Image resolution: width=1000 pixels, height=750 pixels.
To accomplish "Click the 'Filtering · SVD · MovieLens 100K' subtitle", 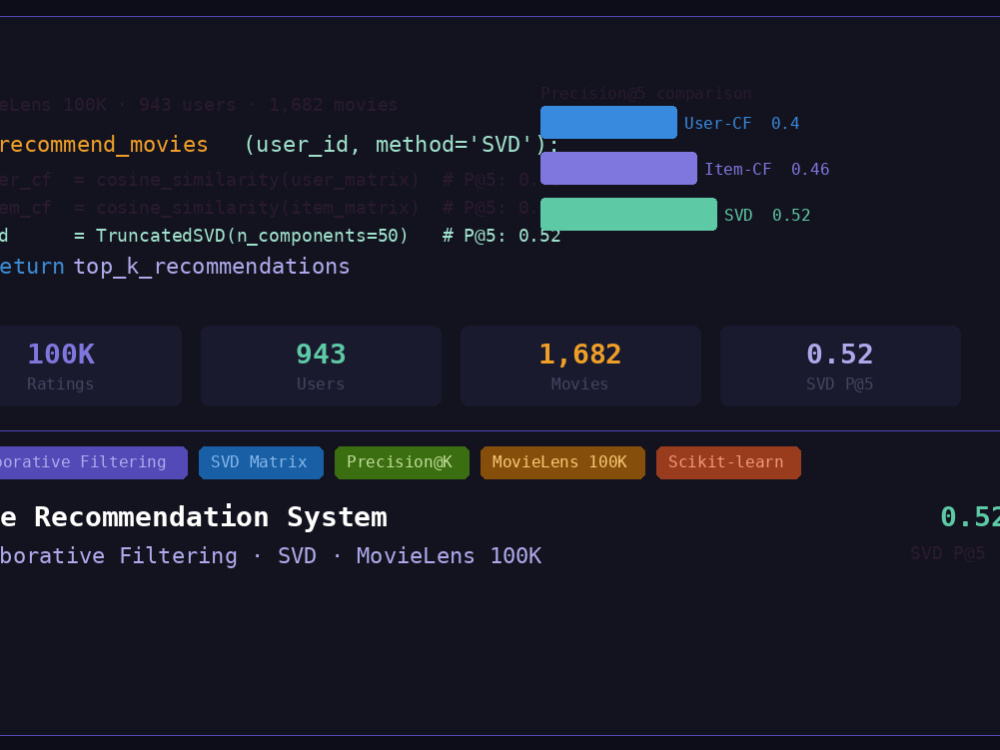I will click(330, 556).
